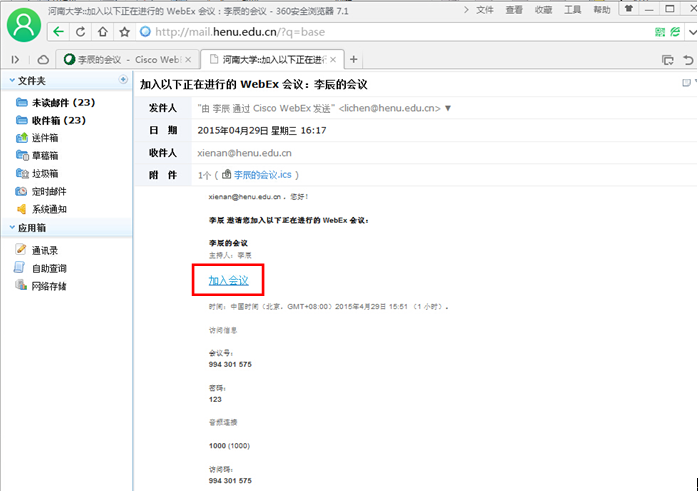698x491 pixels.
Task: Reload the page with refresh icon
Action: pos(81,32)
